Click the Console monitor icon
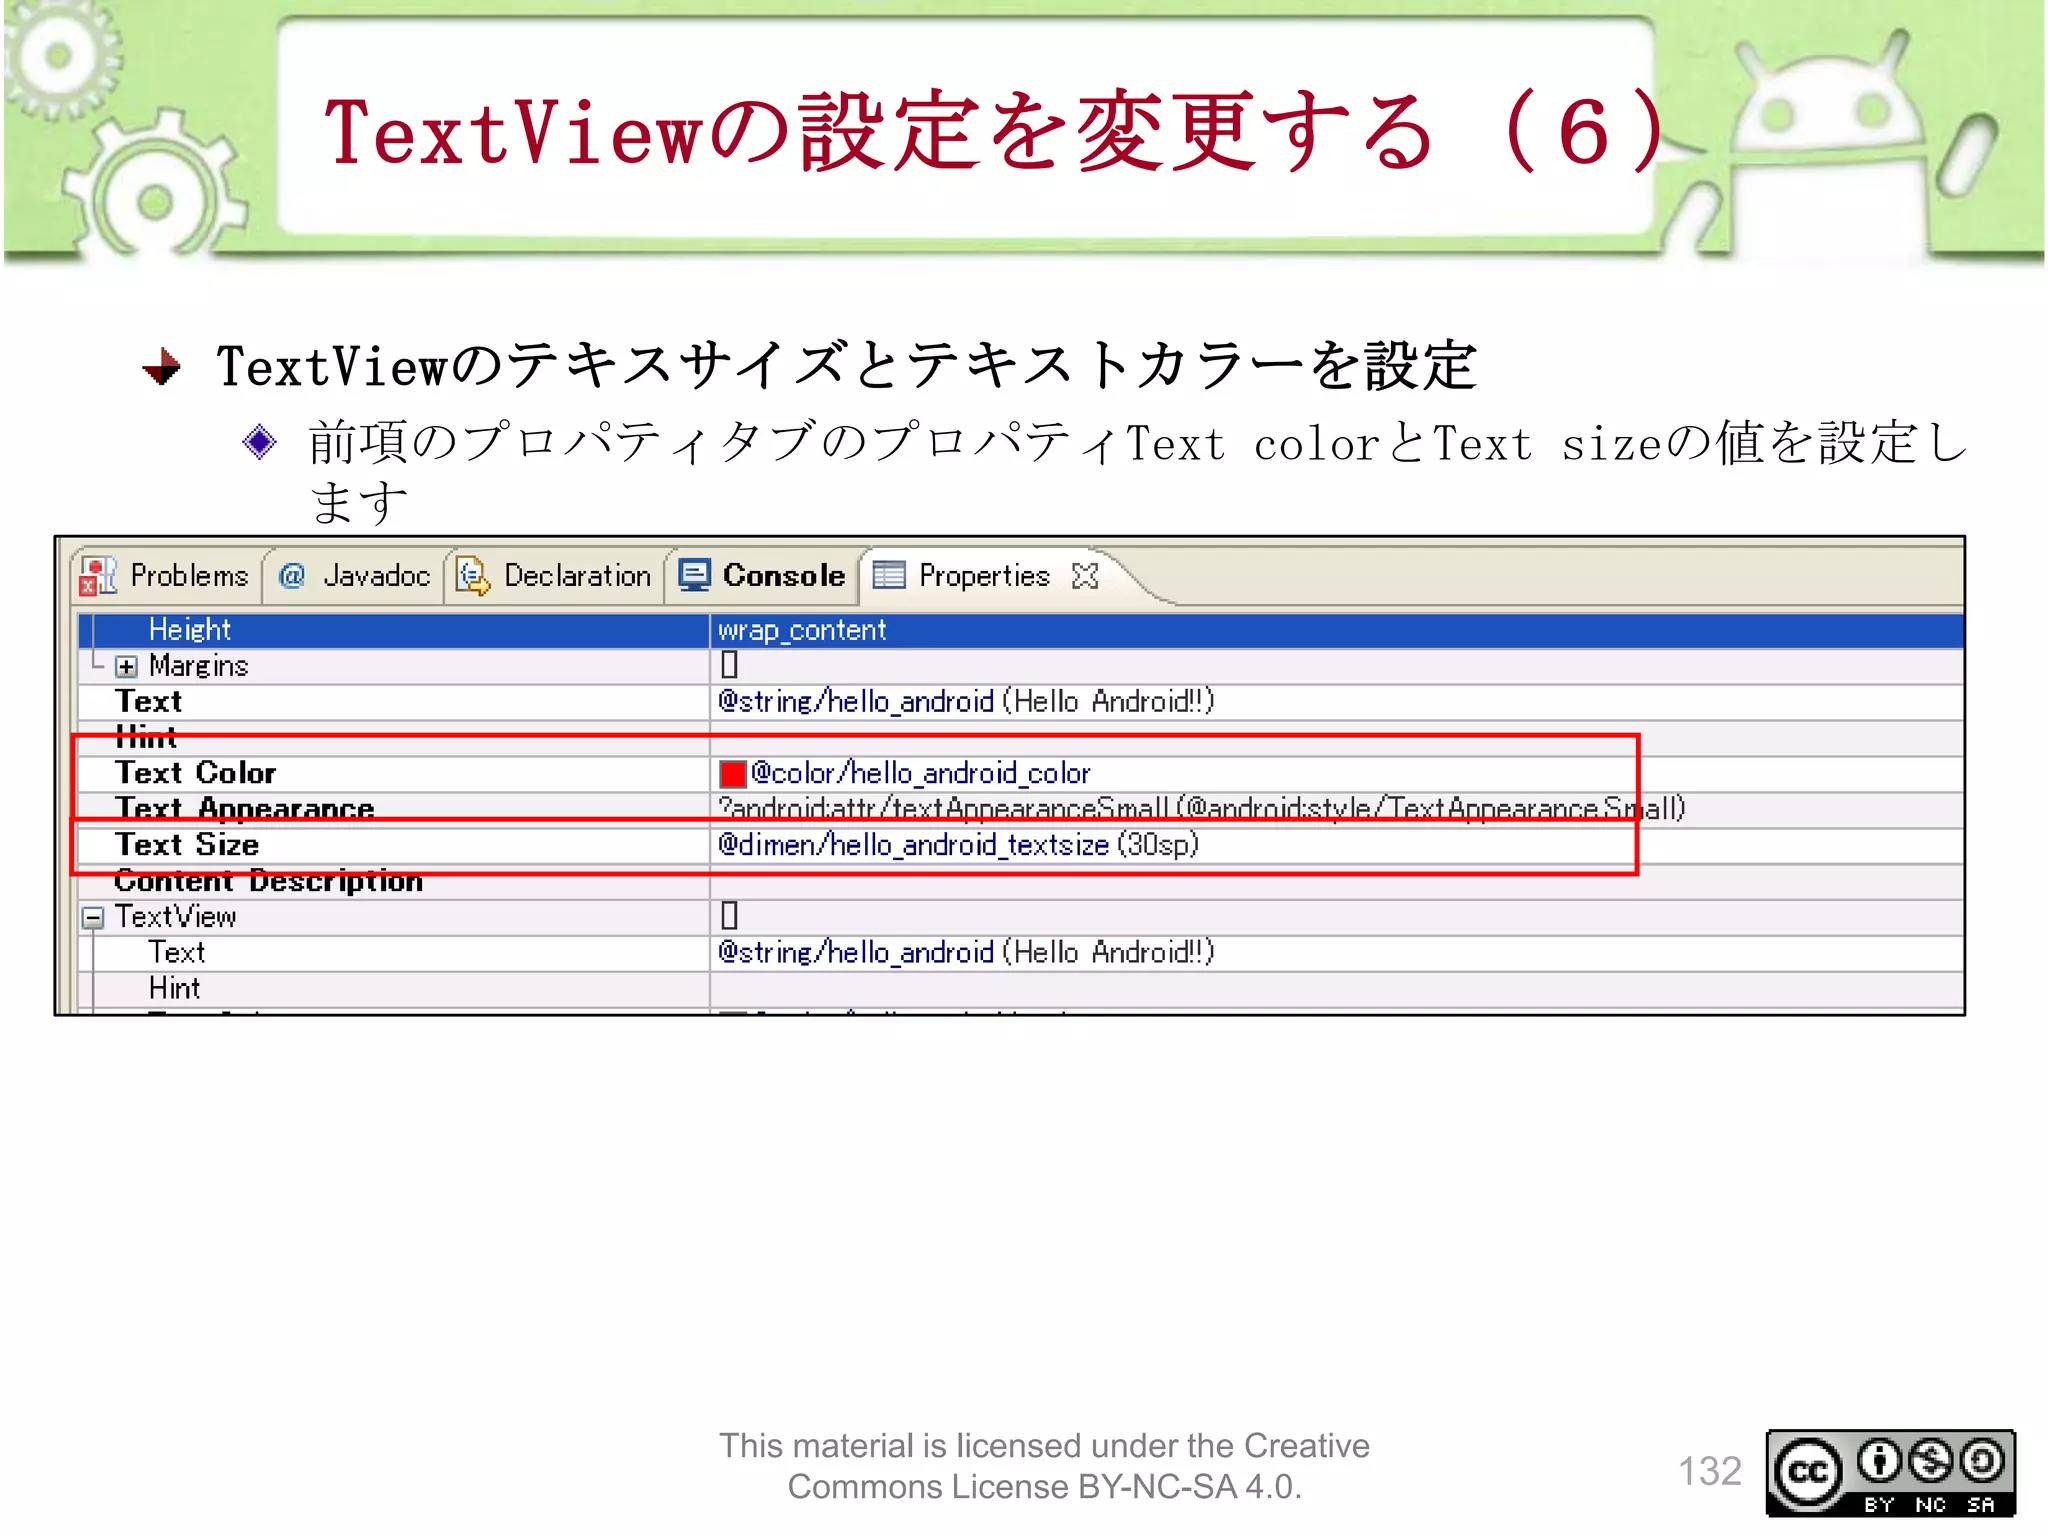2048x1536 pixels. (694, 575)
